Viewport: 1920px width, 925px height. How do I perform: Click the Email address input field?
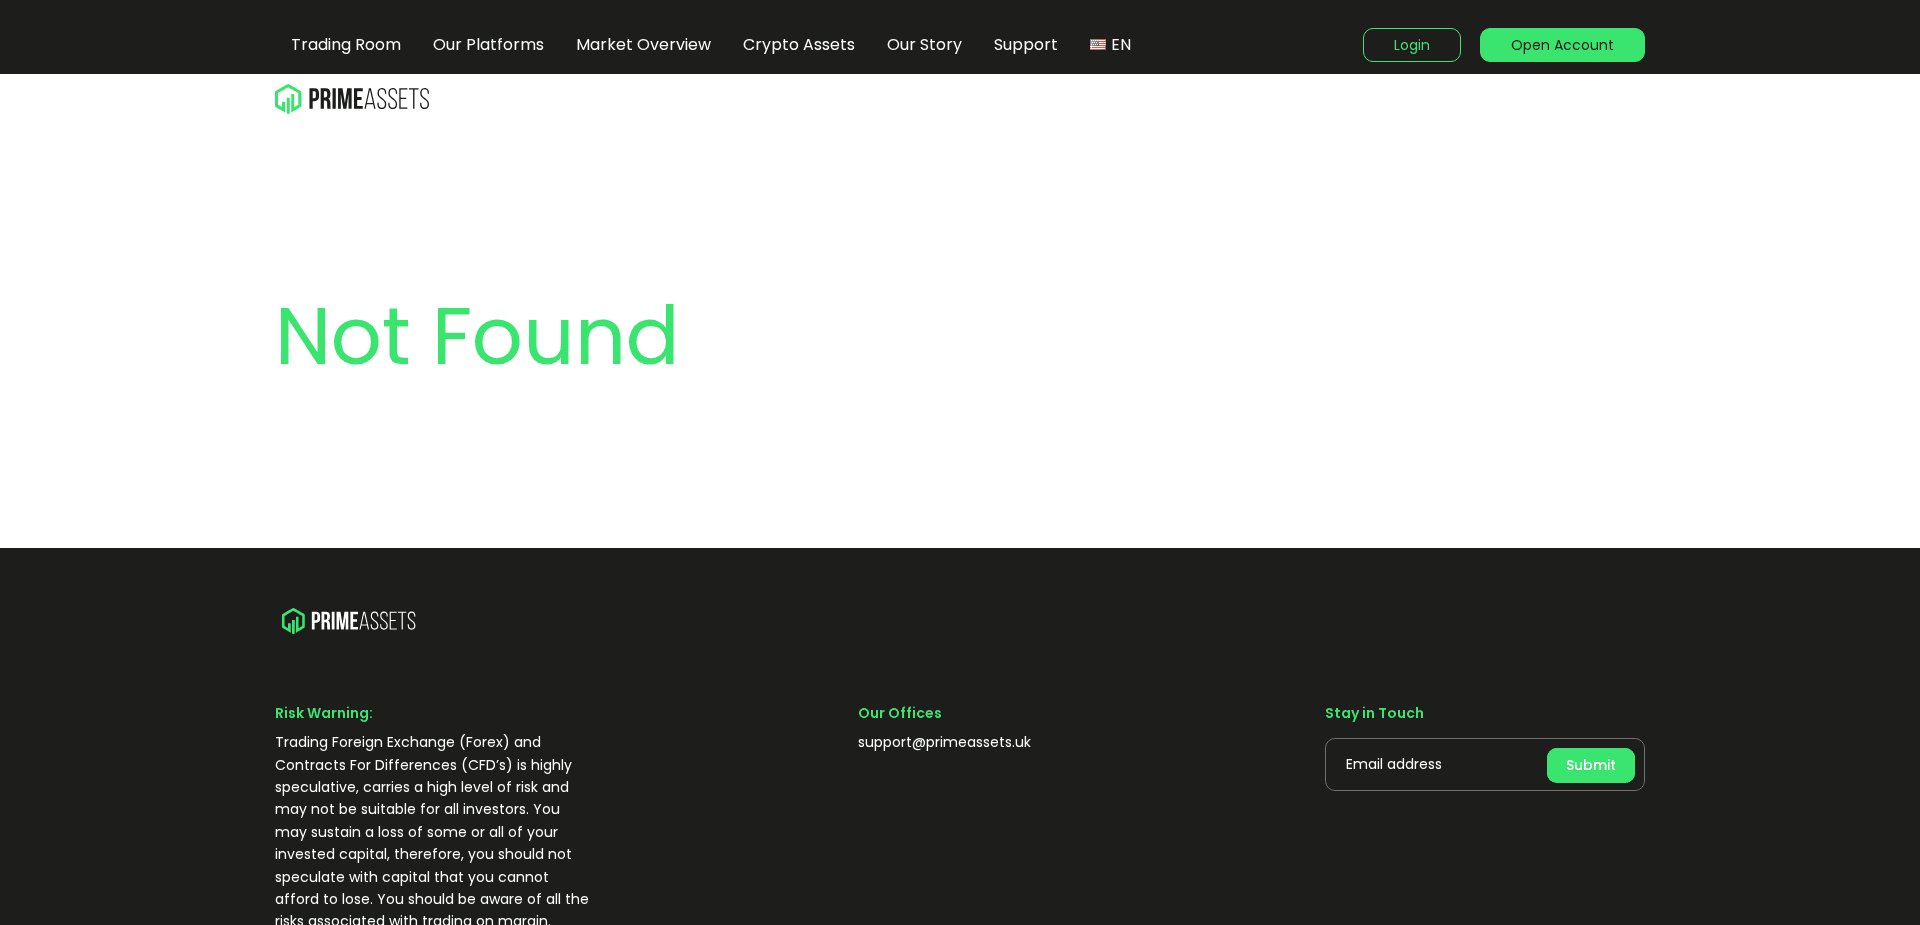pyautogui.click(x=1430, y=764)
